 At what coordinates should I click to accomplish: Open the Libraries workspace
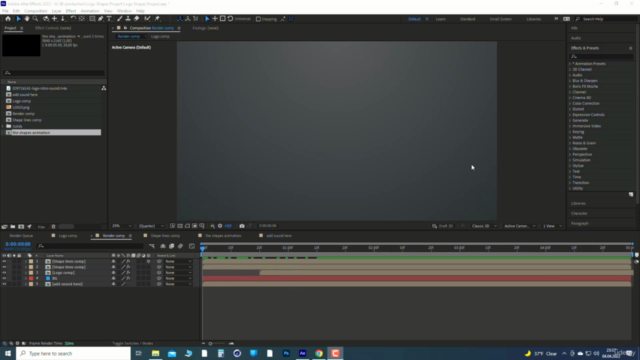[533, 19]
